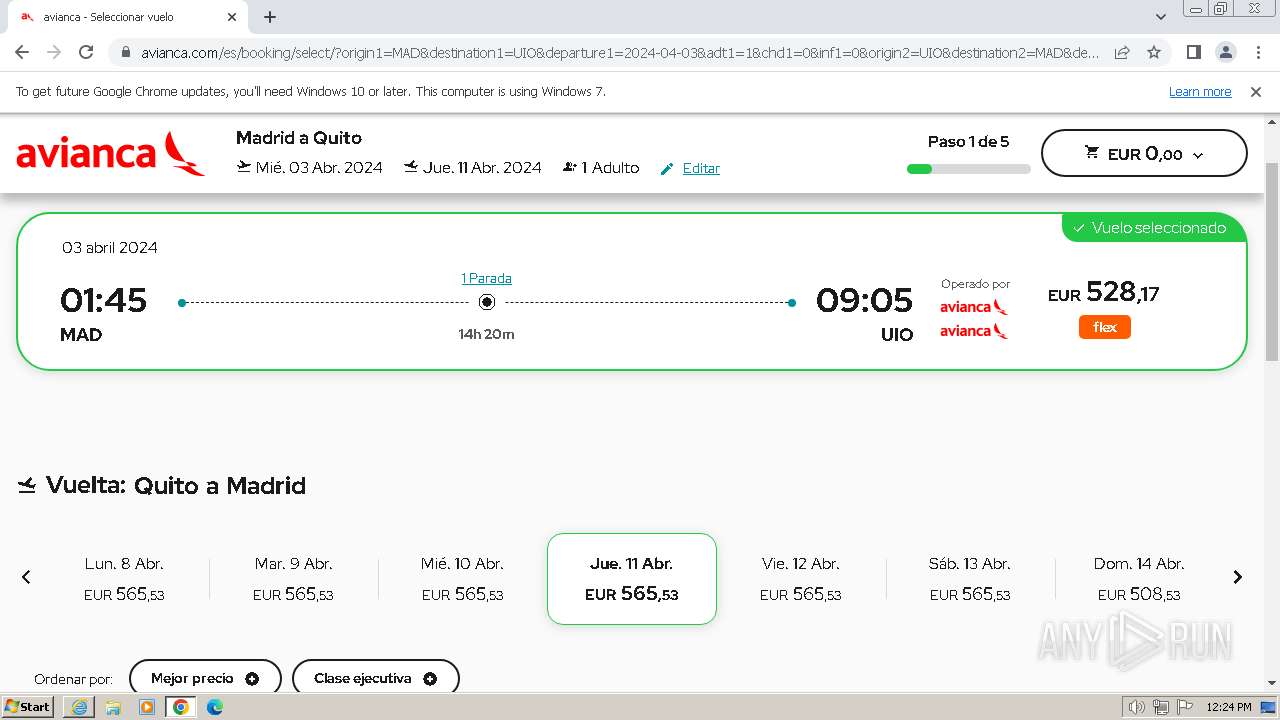
Task: Select Sáb. 13 Abr. date
Action: (x=970, y=579)
